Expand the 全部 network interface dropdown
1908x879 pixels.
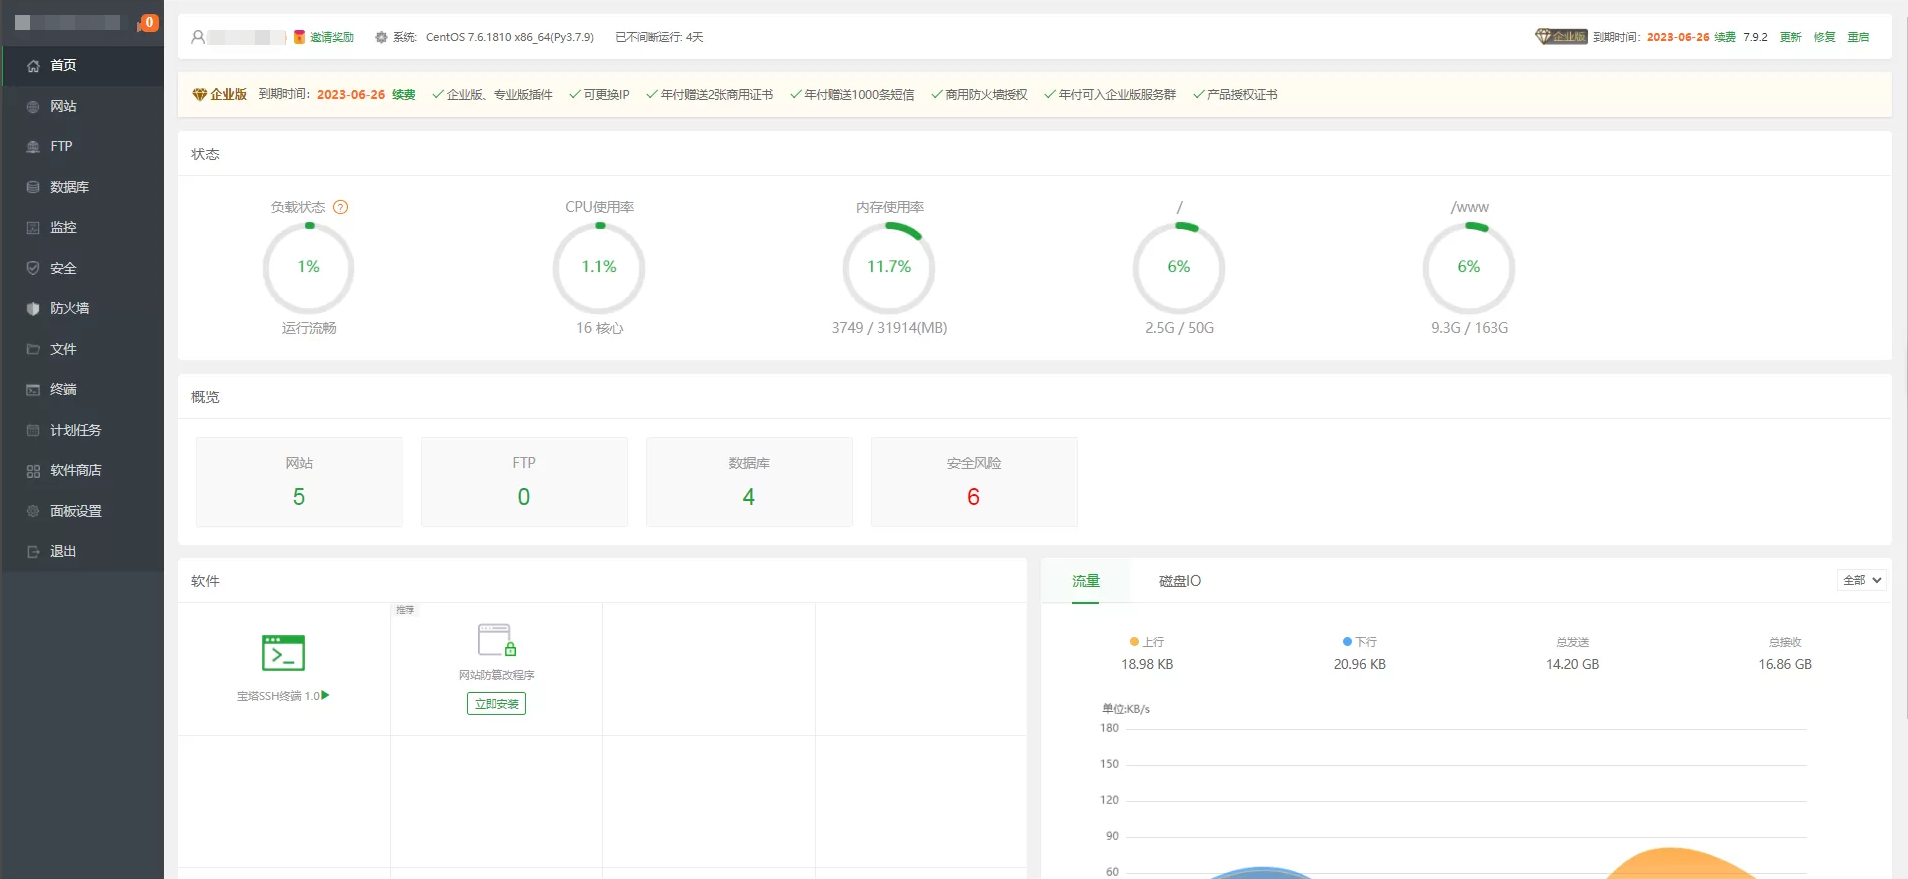pos(1861,580)
